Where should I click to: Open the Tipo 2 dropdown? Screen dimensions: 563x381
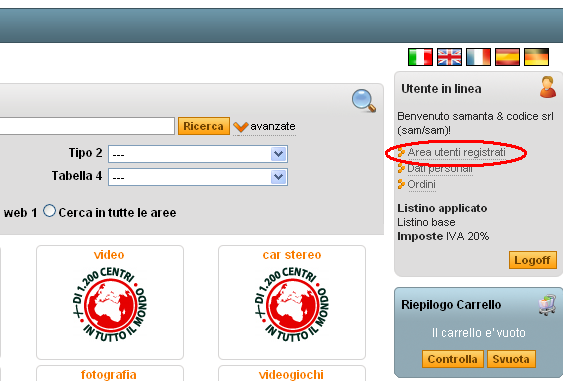[x=198, y=154]
